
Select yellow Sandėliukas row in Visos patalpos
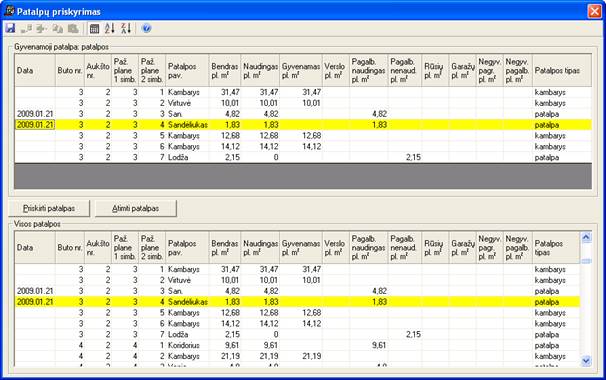(297, 302)
